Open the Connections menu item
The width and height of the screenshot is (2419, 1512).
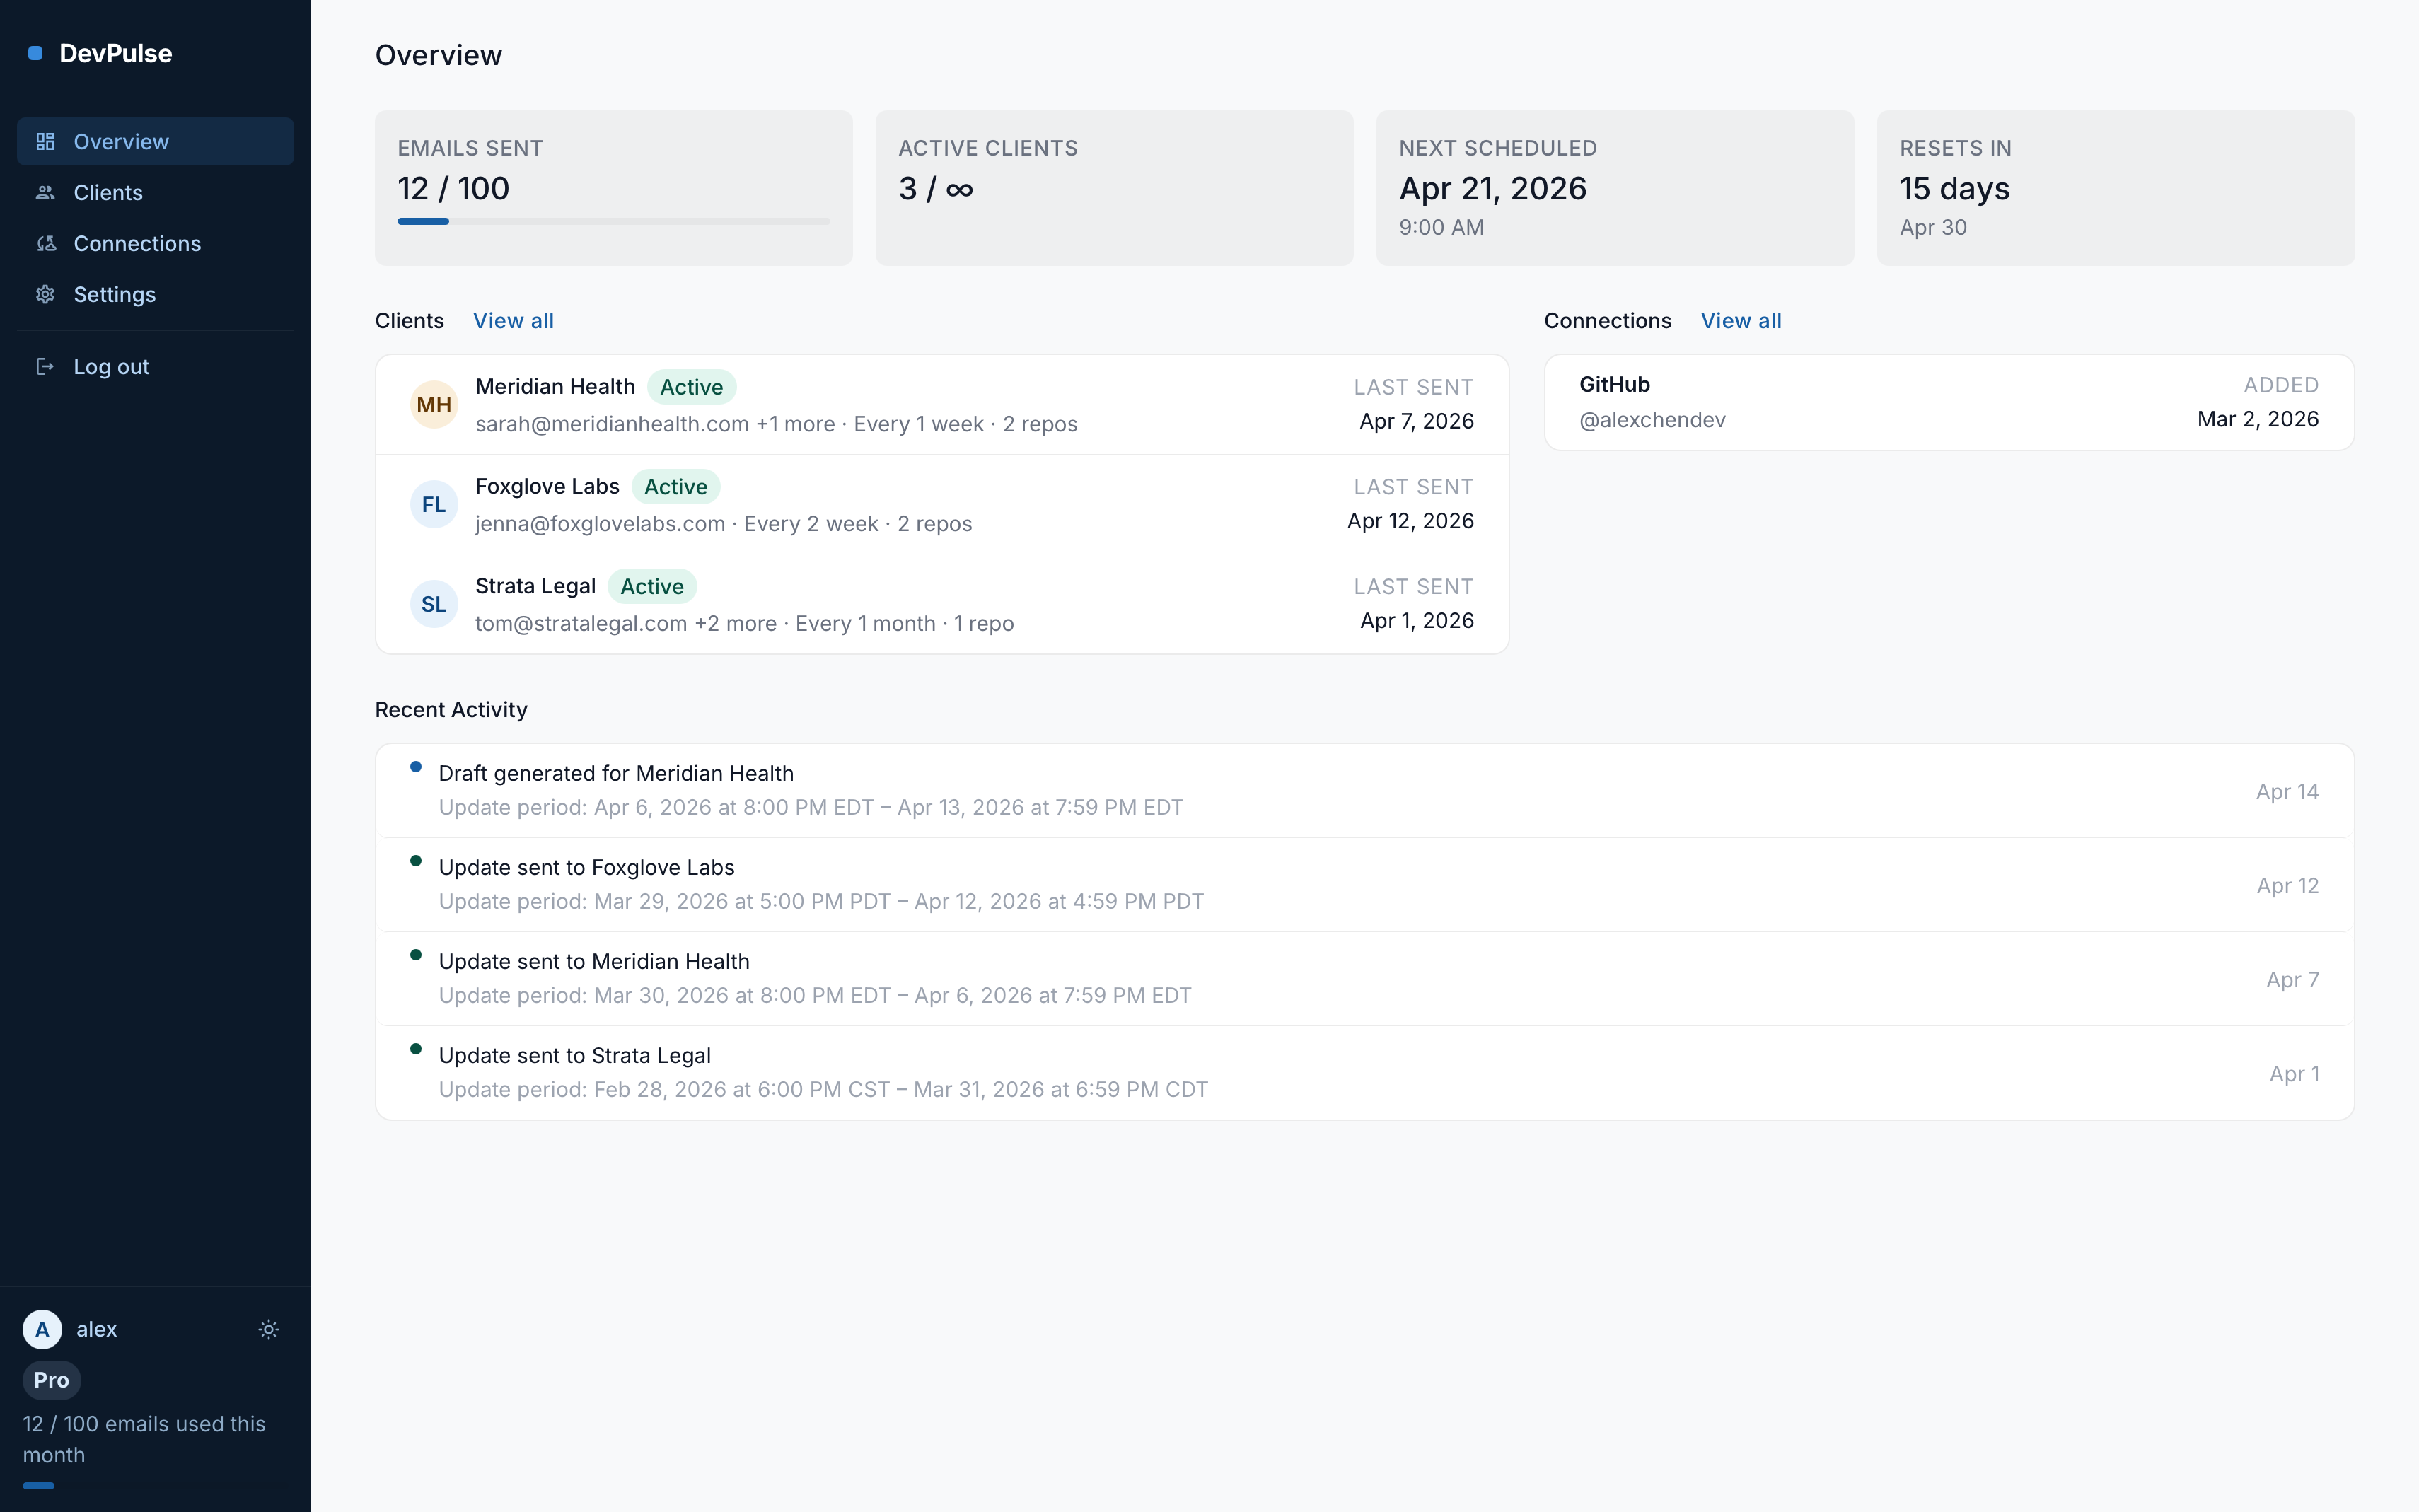tap(137, 244)
